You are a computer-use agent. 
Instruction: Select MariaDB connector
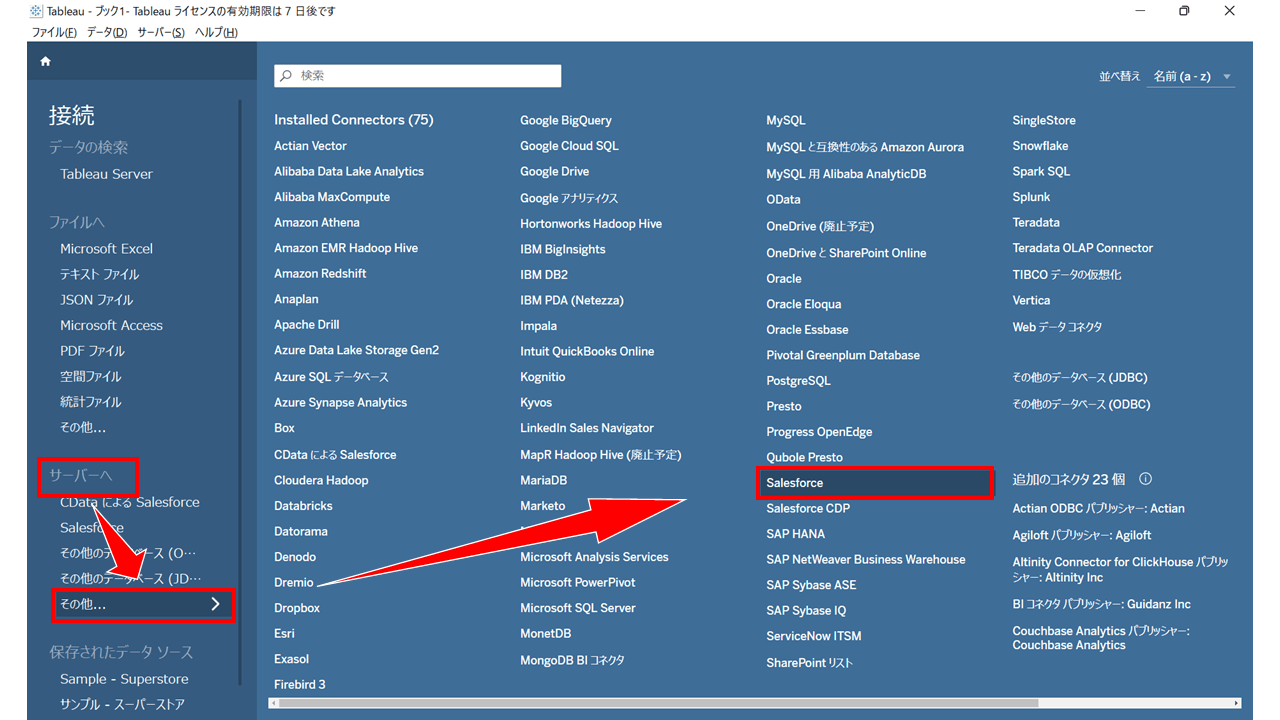[543, 480]
